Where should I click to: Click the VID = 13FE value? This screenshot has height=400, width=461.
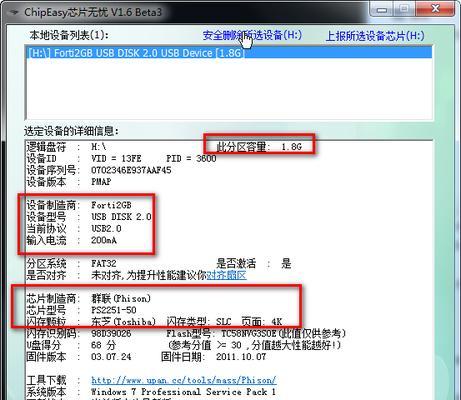click(116, 158)
